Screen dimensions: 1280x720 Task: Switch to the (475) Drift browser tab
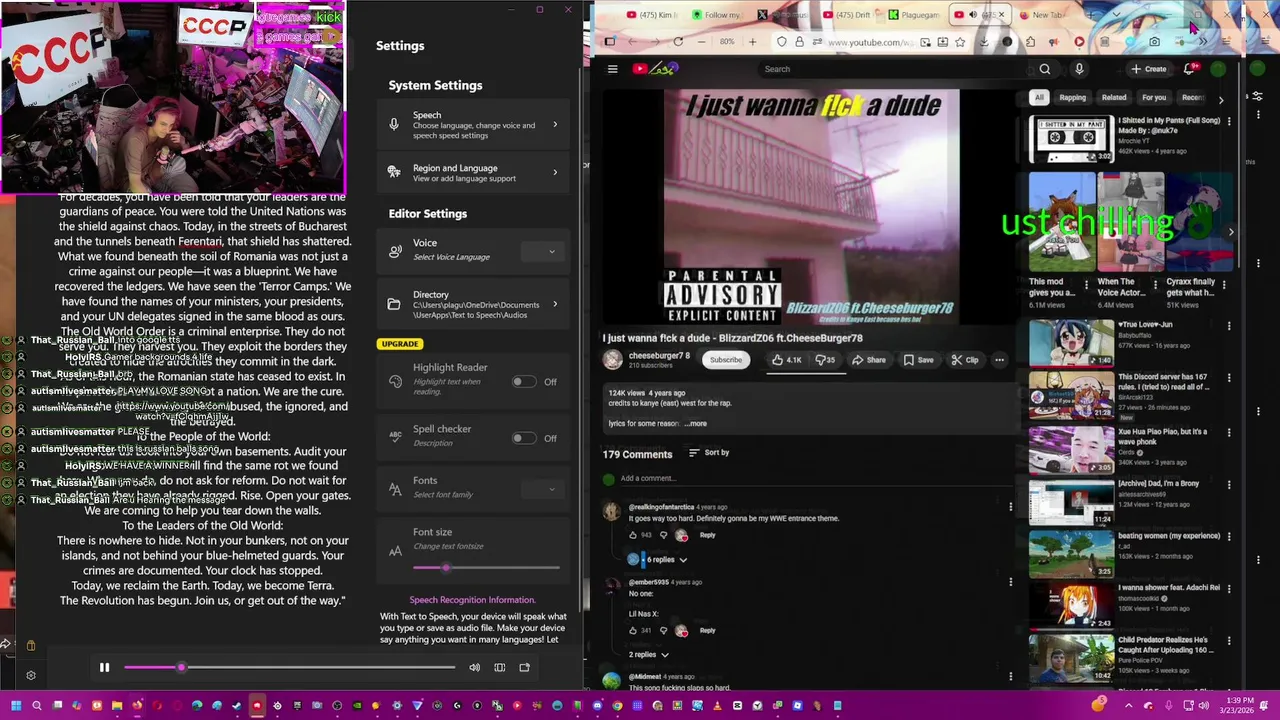click(849, 15)
